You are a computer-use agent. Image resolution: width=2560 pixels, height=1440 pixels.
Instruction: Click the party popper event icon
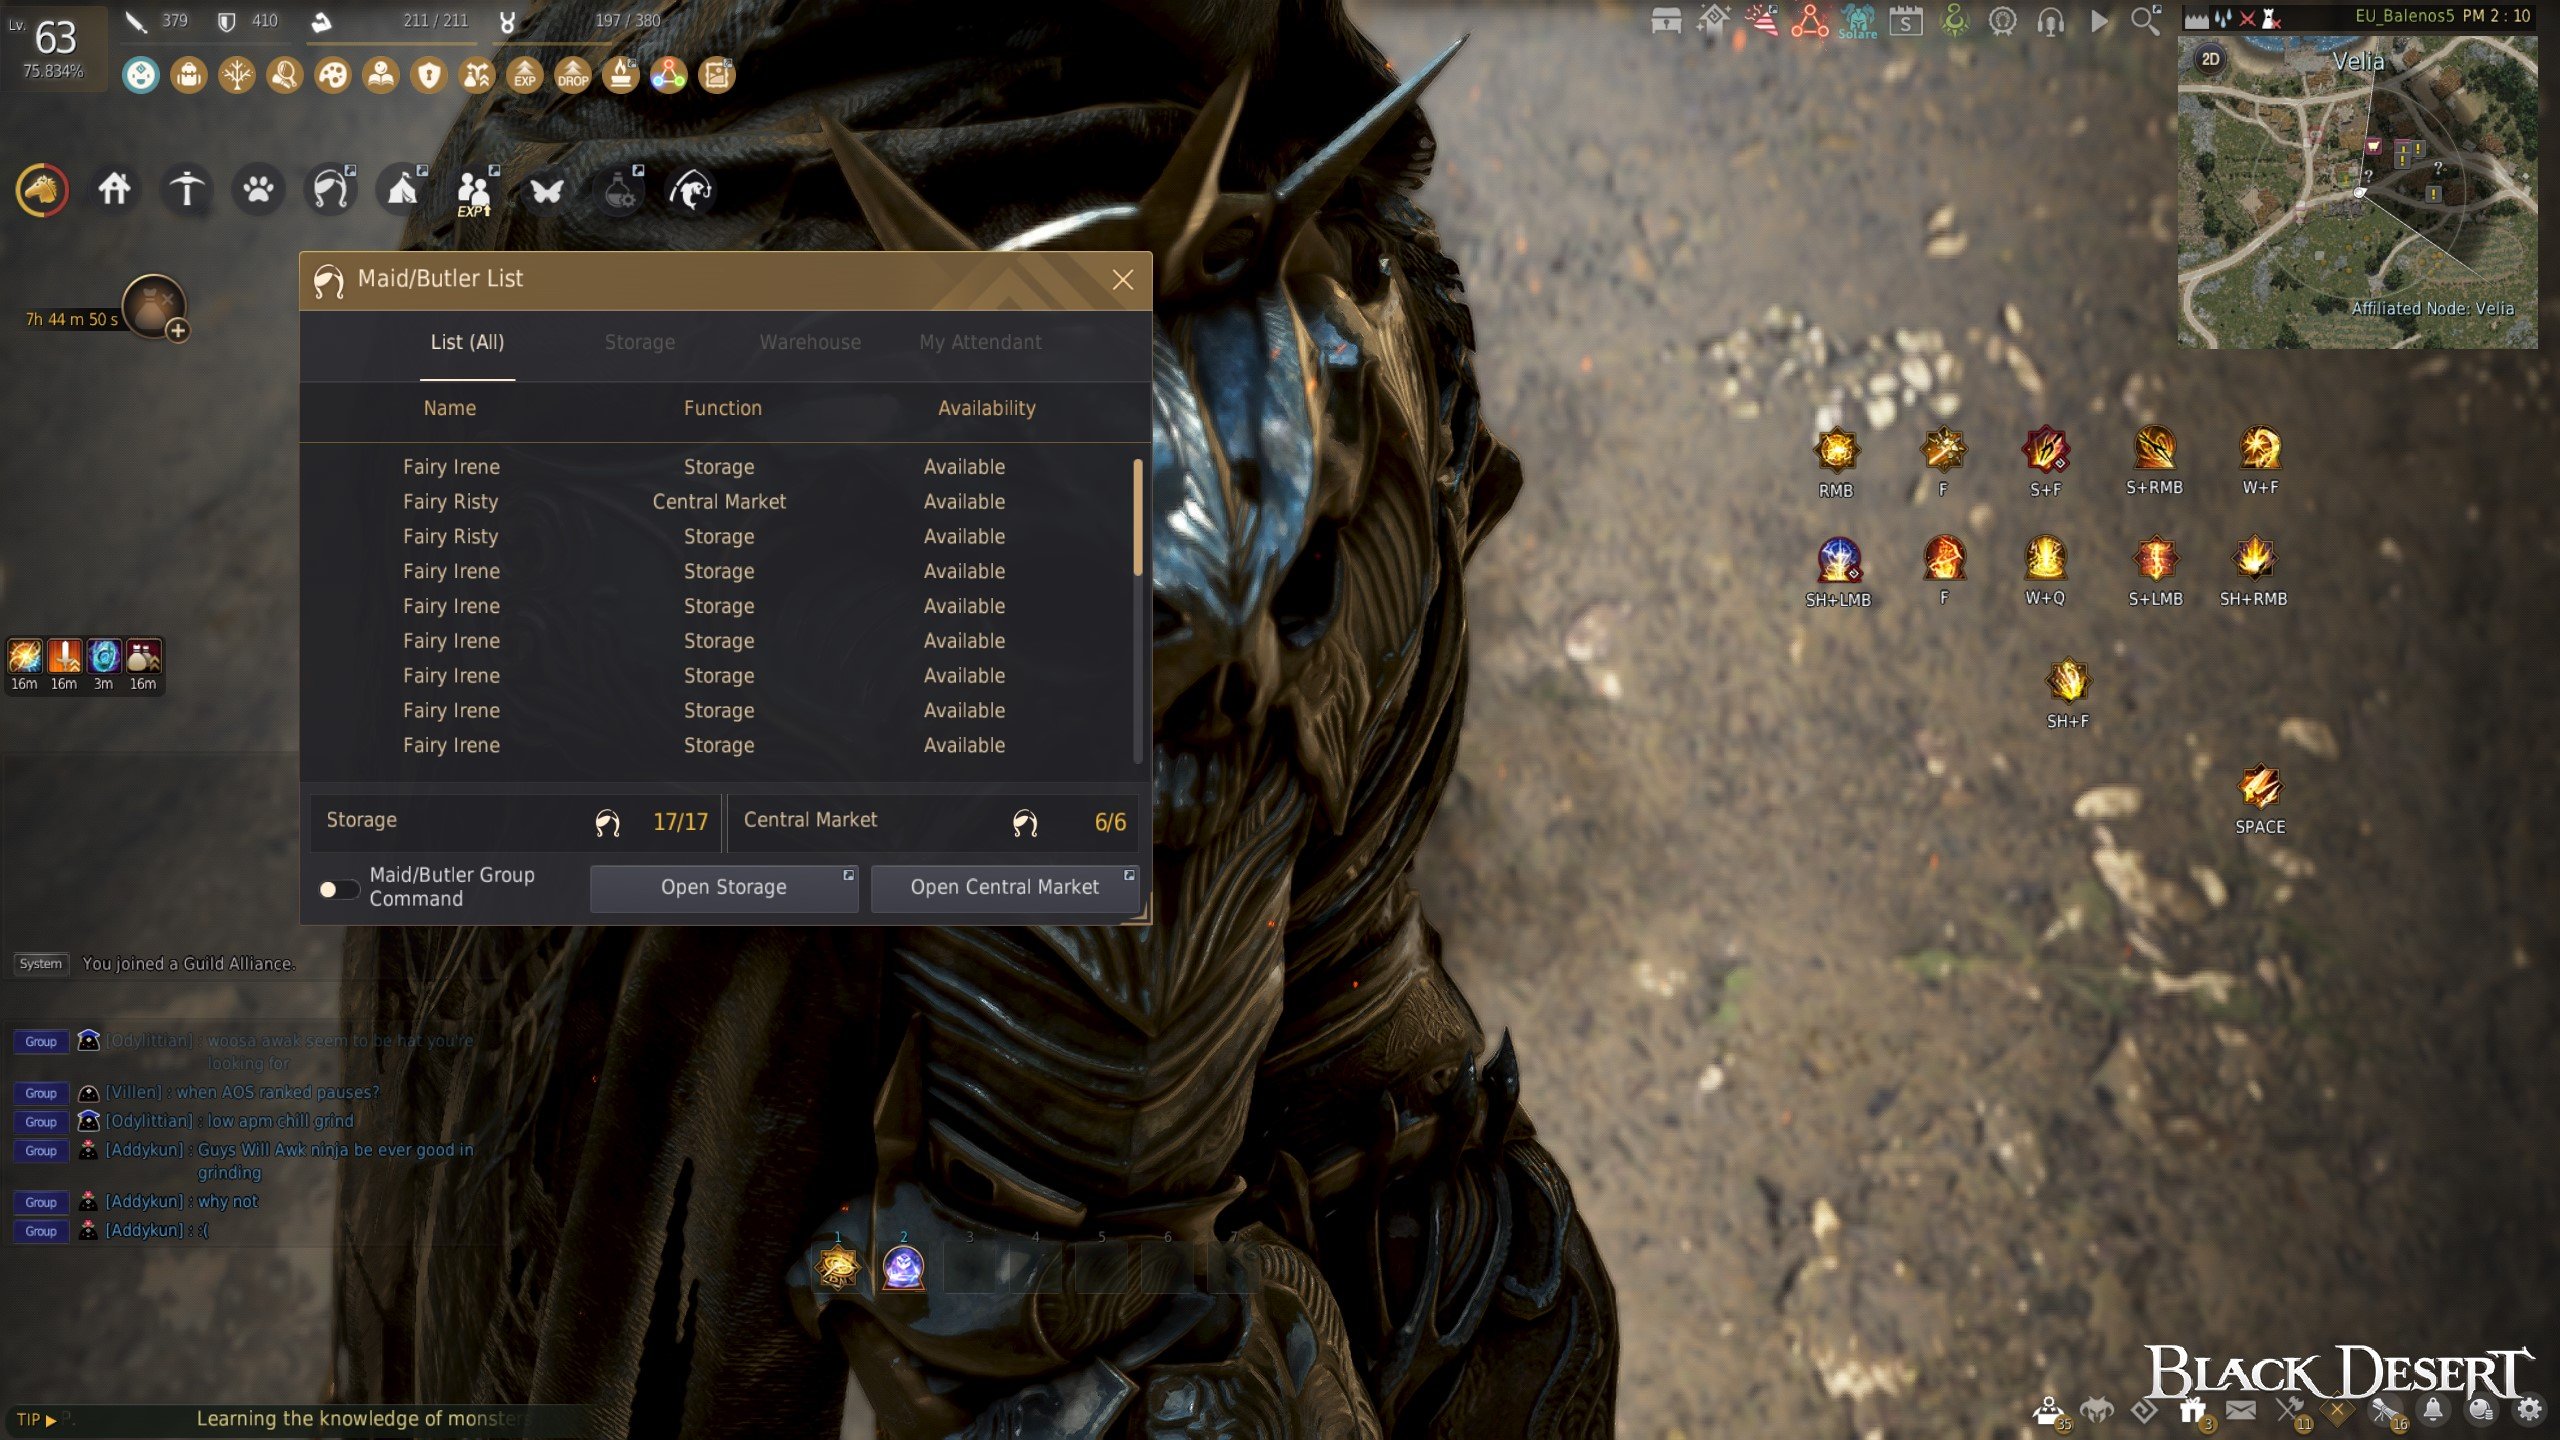(x=1762, y=21)
